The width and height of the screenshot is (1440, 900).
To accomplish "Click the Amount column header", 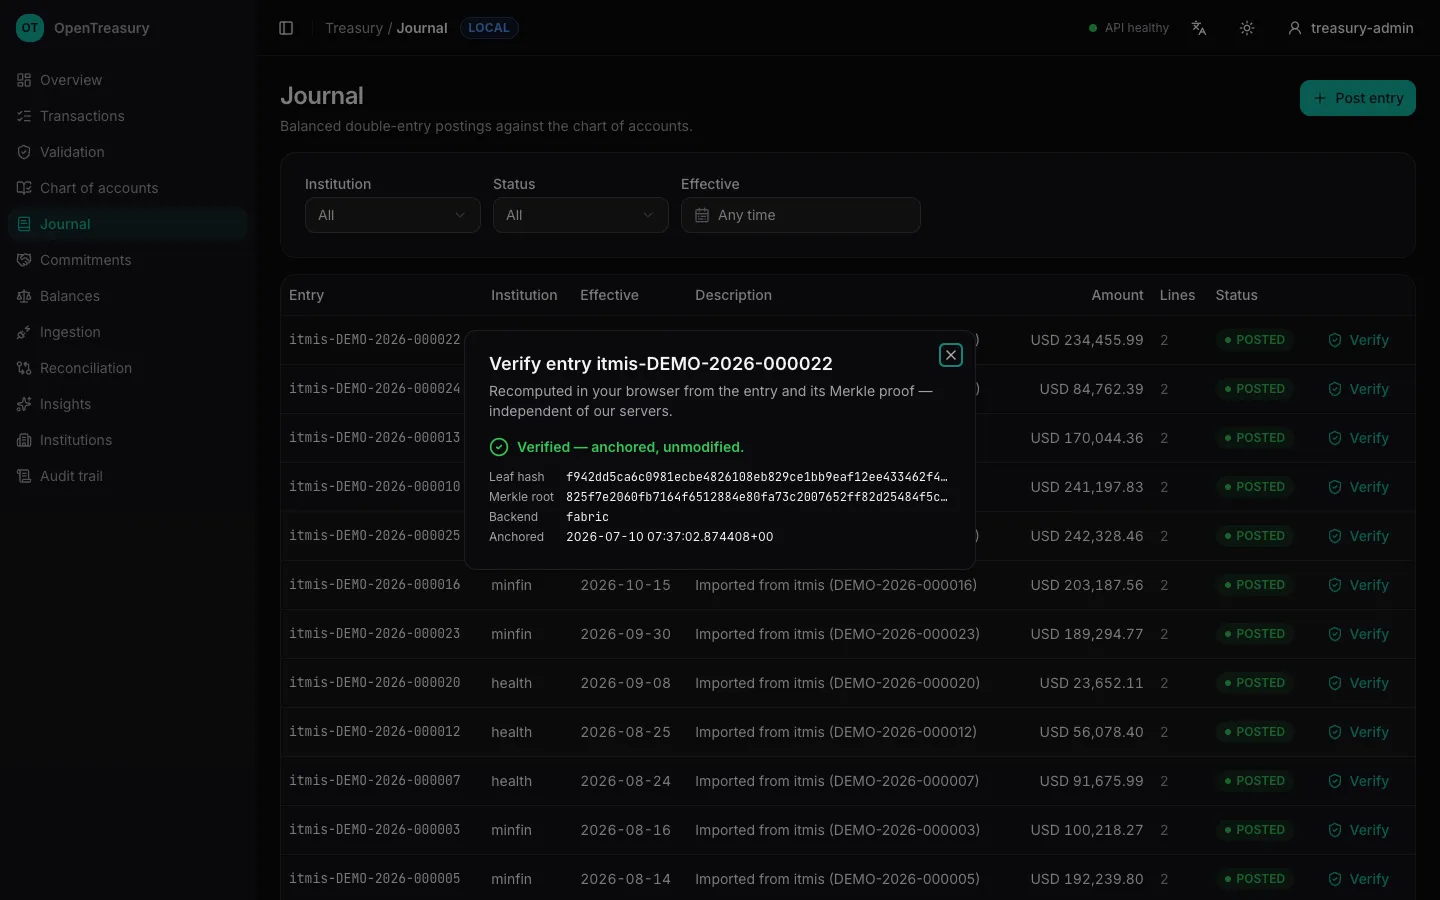I will point(1117,295).
